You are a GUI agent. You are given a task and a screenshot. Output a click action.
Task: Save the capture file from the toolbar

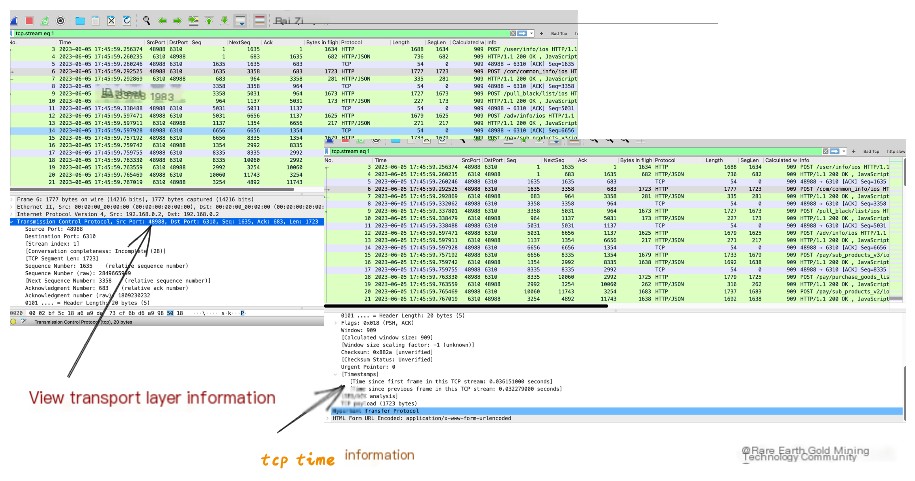pos(96,20)
